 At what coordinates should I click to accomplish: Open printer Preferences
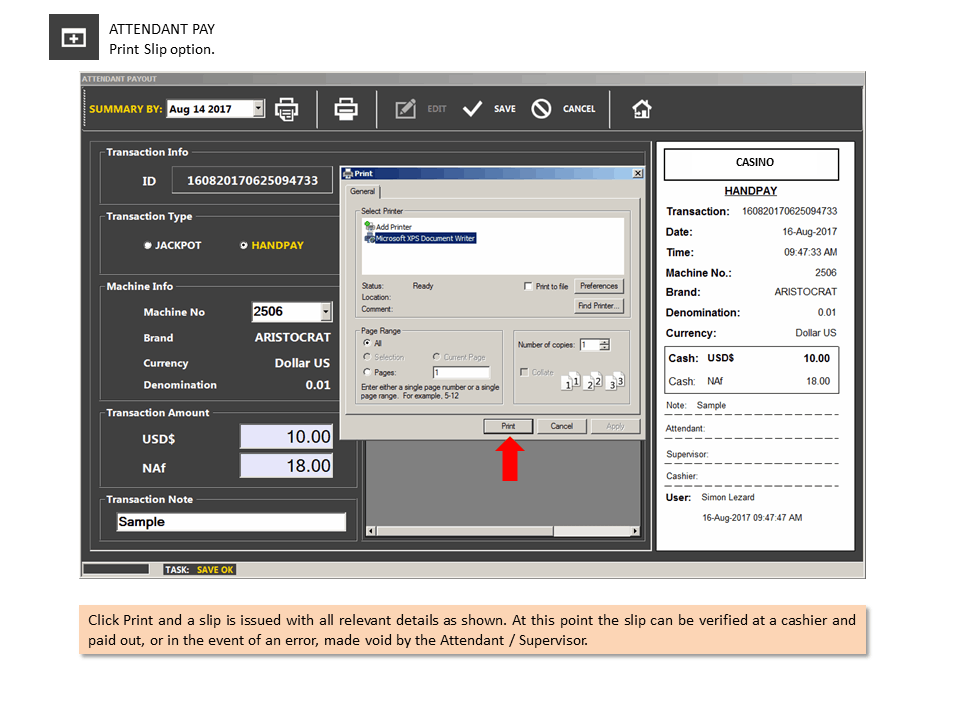pyautogui.click(x=599, y=286)
